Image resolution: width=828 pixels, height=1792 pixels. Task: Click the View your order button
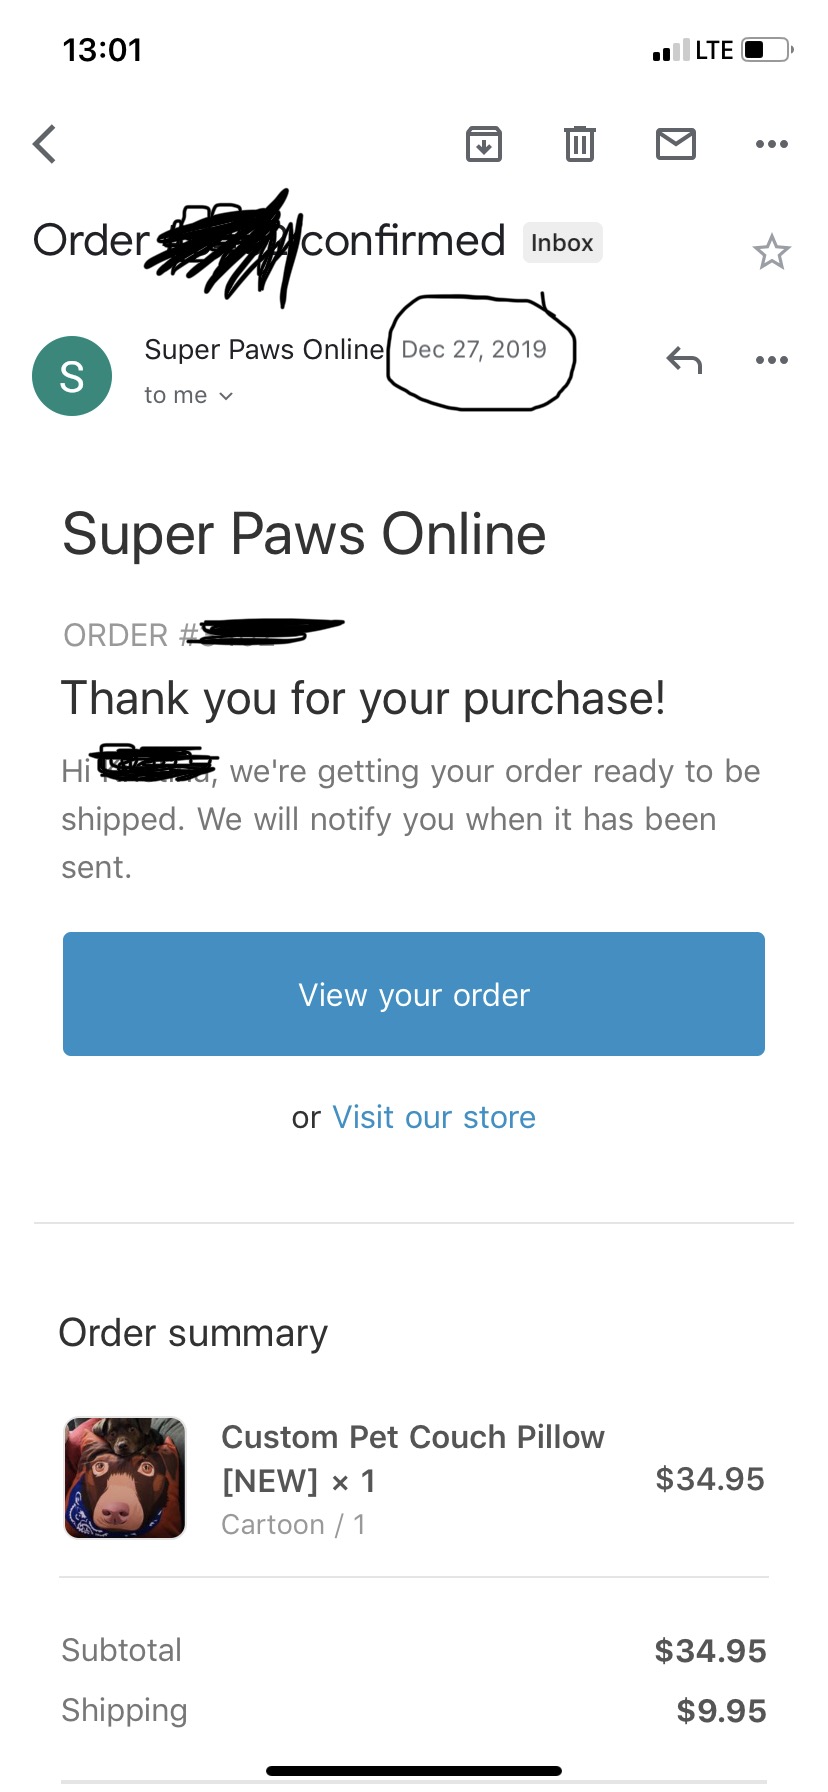[x=414, y=994]
